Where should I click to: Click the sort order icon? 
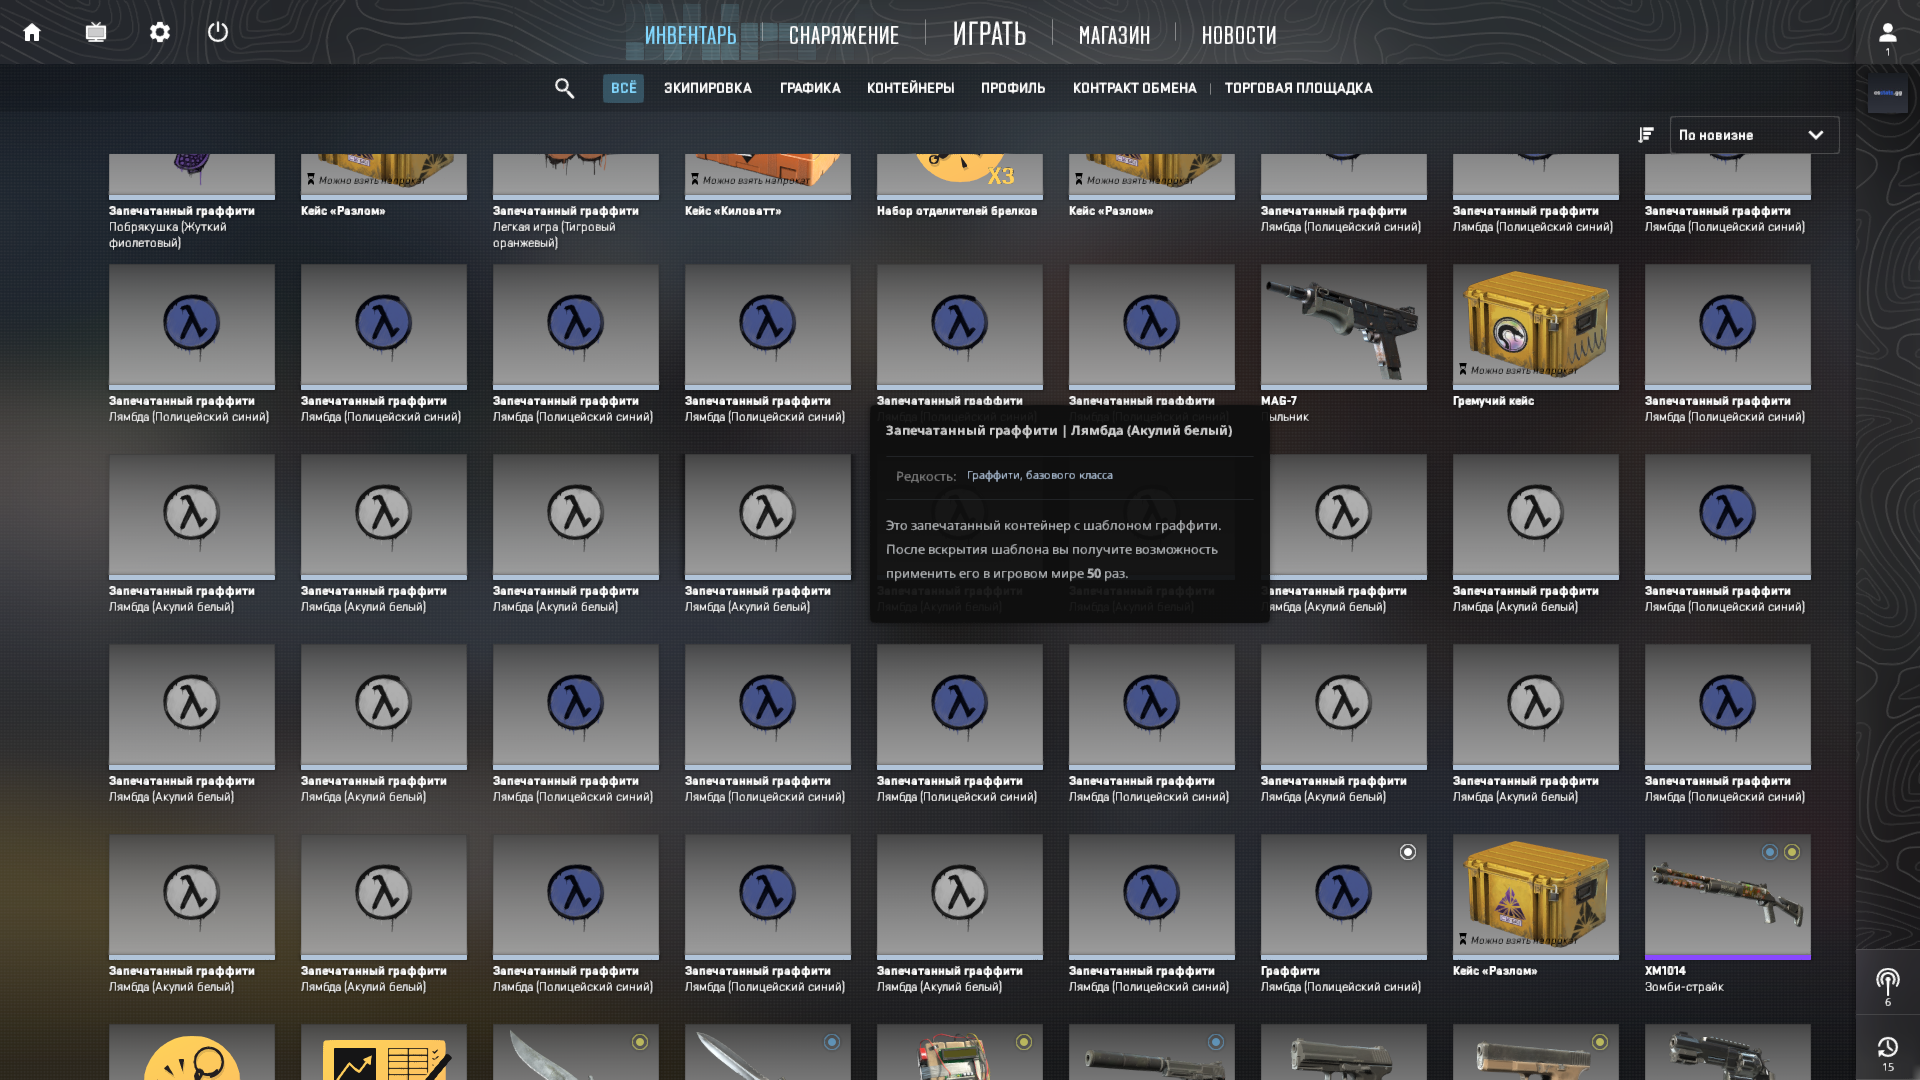click(x=1646, y=135)
